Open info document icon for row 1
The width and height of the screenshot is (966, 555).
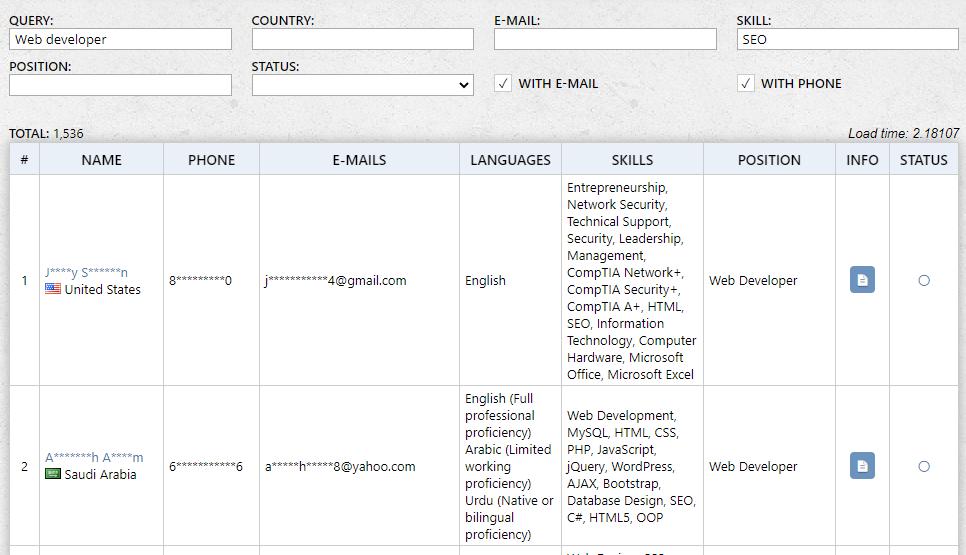(862, 280)
